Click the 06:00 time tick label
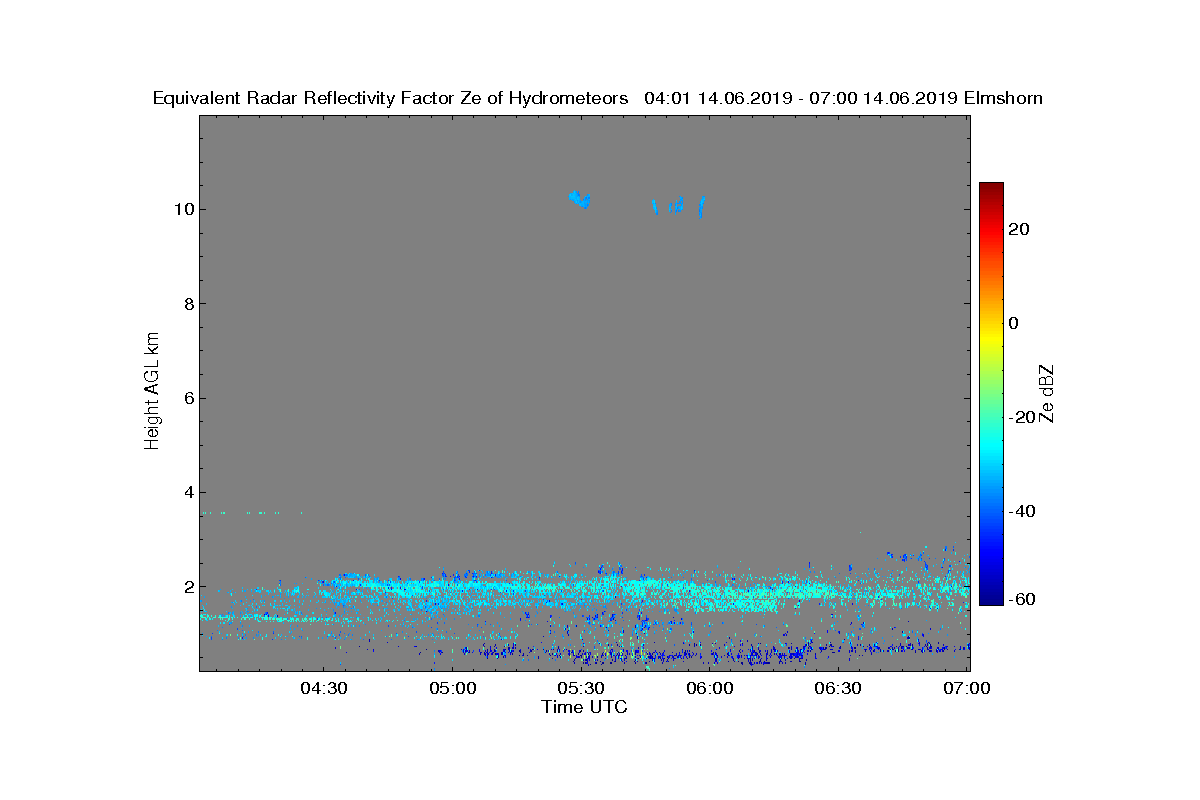 click(710, 689)
